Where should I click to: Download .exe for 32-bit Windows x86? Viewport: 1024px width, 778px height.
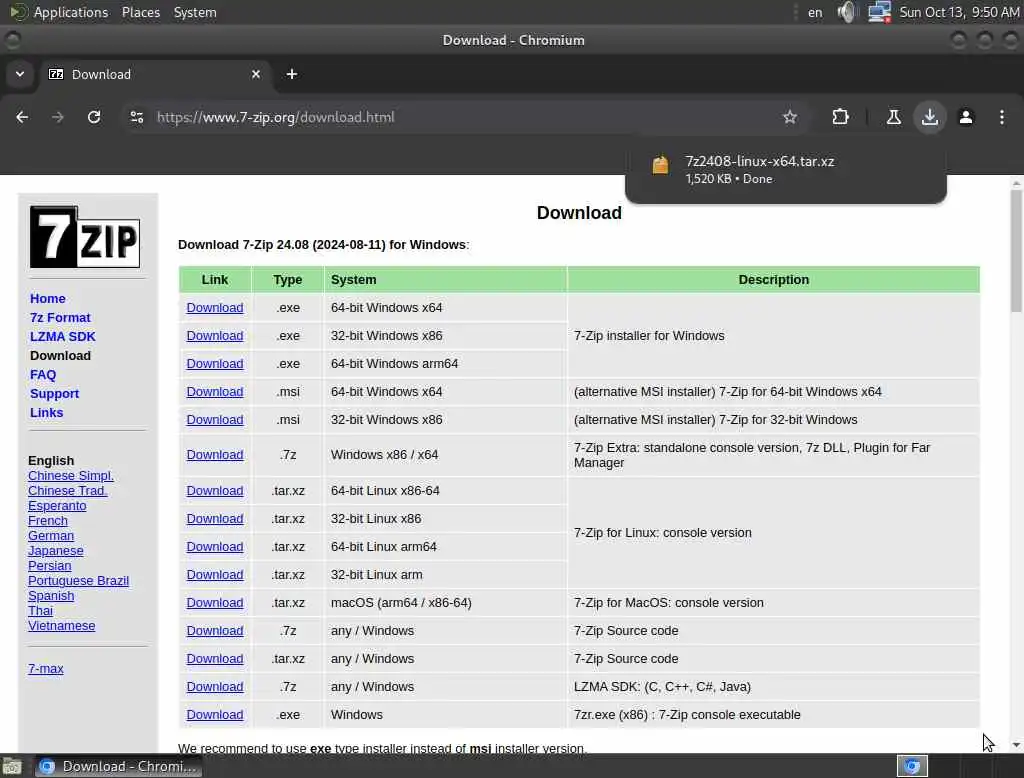coord(215,336)
